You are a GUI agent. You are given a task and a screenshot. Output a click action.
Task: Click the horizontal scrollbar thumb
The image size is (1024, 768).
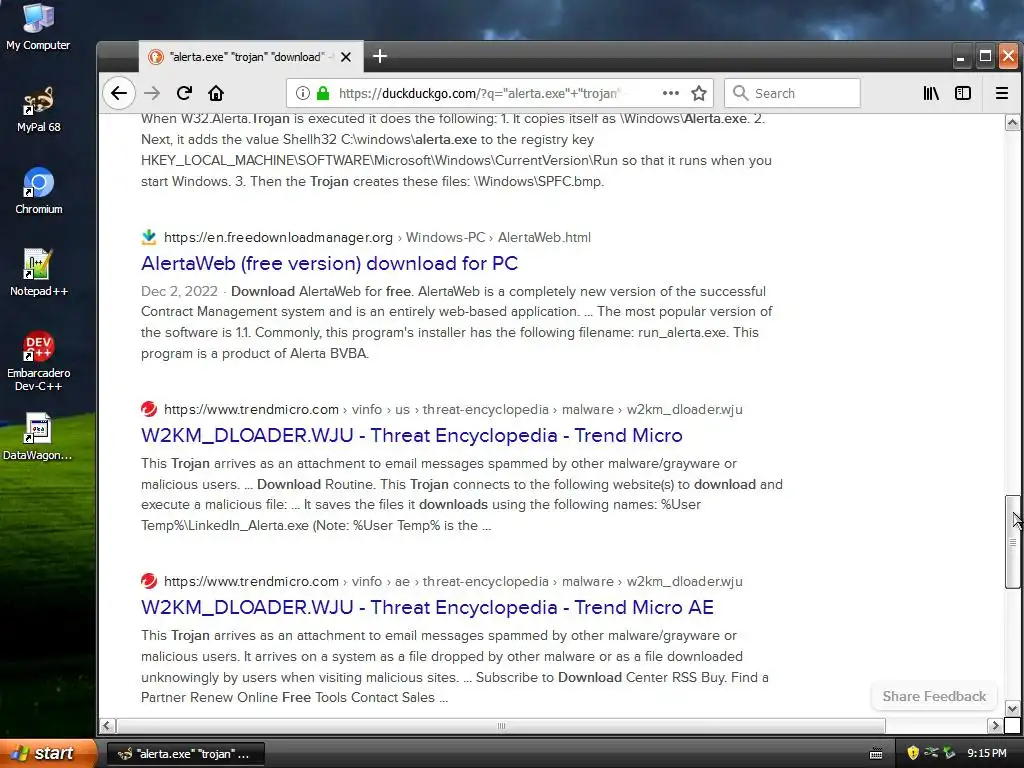pyautogui.click(x=501, y=726)
